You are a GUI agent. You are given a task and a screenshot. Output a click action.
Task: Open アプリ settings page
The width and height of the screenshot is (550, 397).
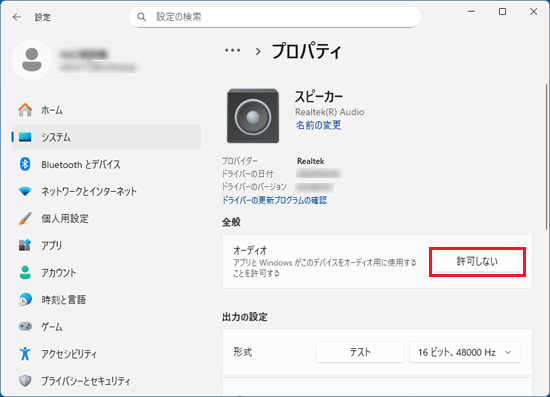pos(106,245)
